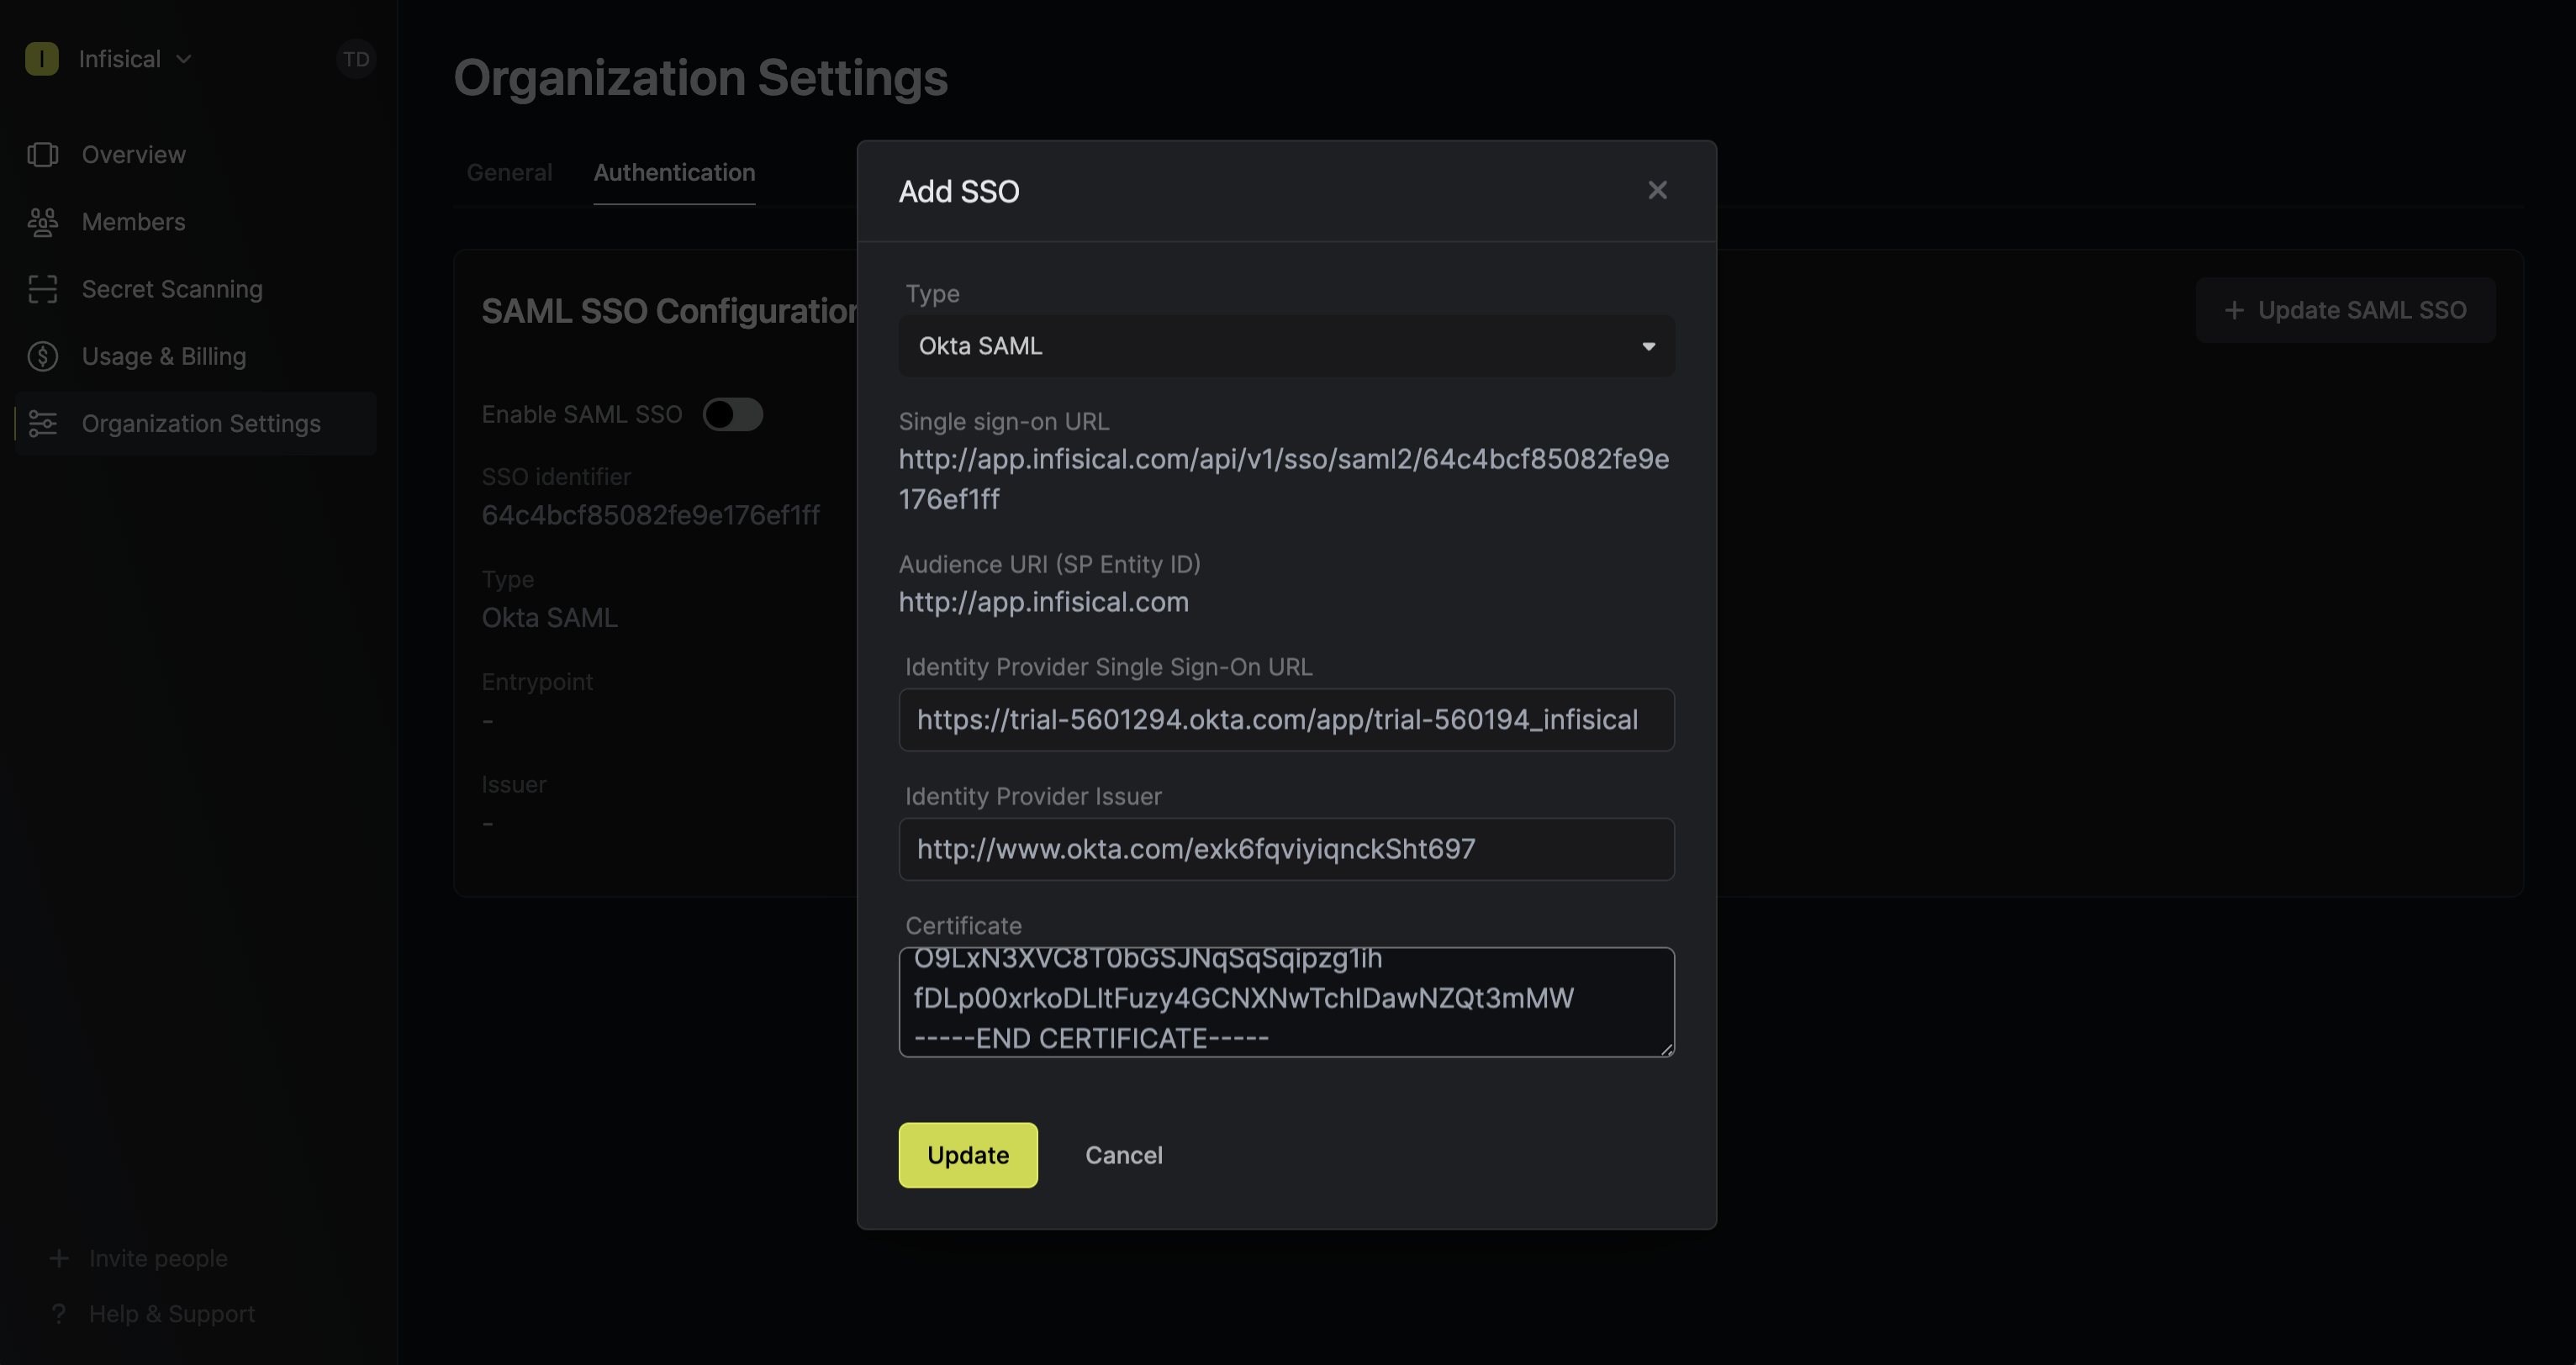Click the Audience URI value http://app.infisical.com
The height and width of the screenshot is (1365, 2576).
pyautogui.click(x=1043, y=602)
